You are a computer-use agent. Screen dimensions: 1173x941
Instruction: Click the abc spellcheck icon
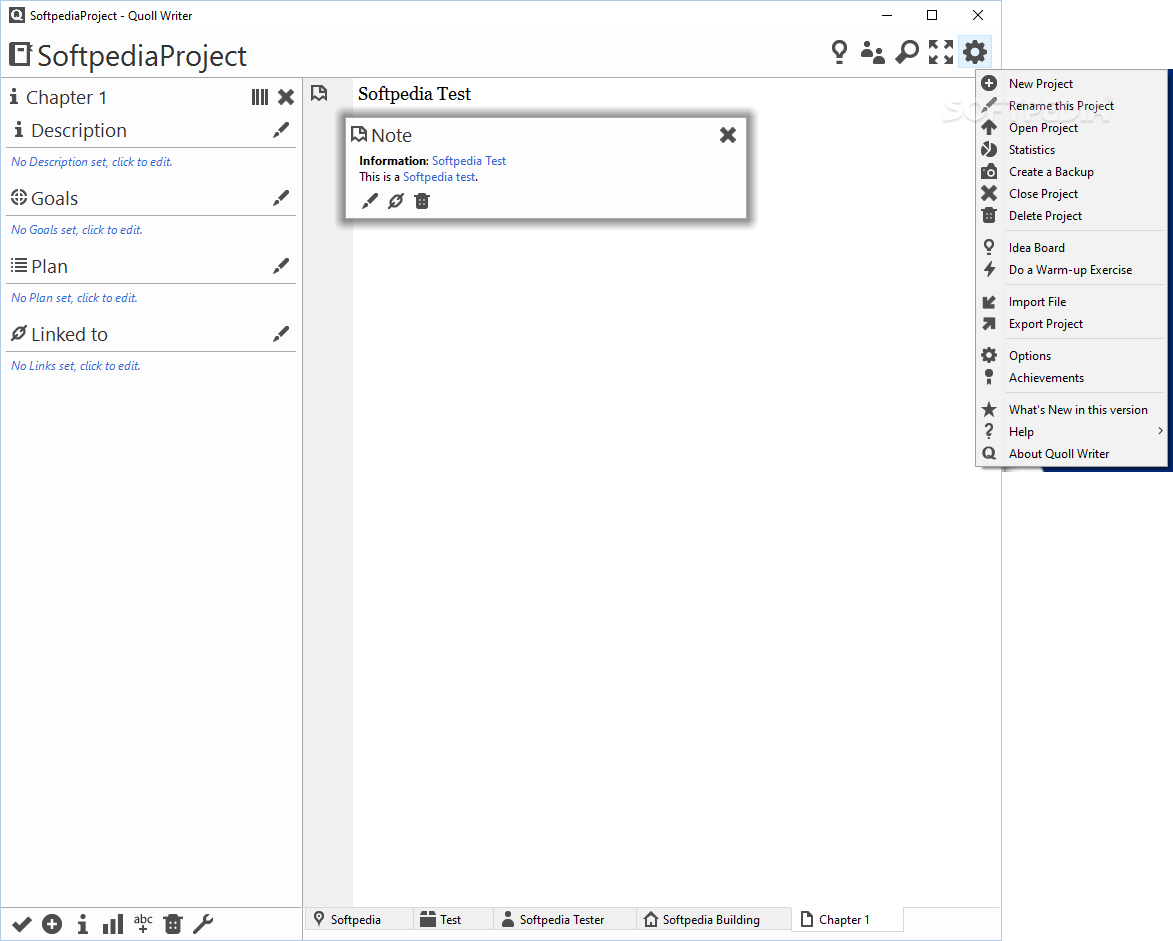(143, 924)
